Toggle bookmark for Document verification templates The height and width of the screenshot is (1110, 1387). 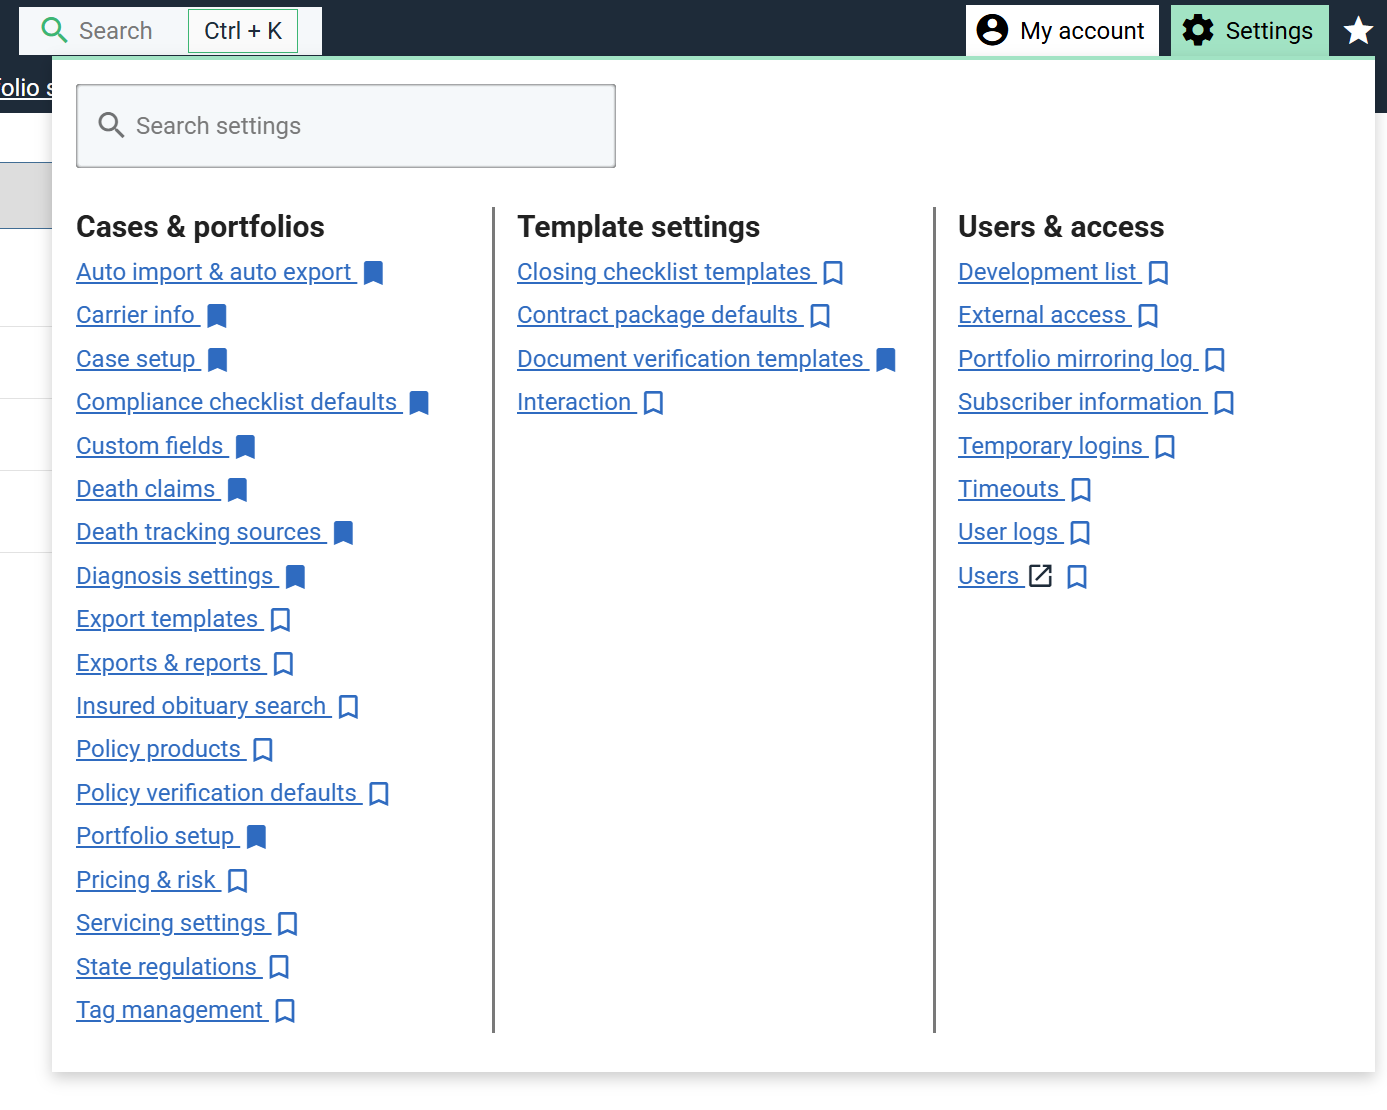tap(885, 360)
